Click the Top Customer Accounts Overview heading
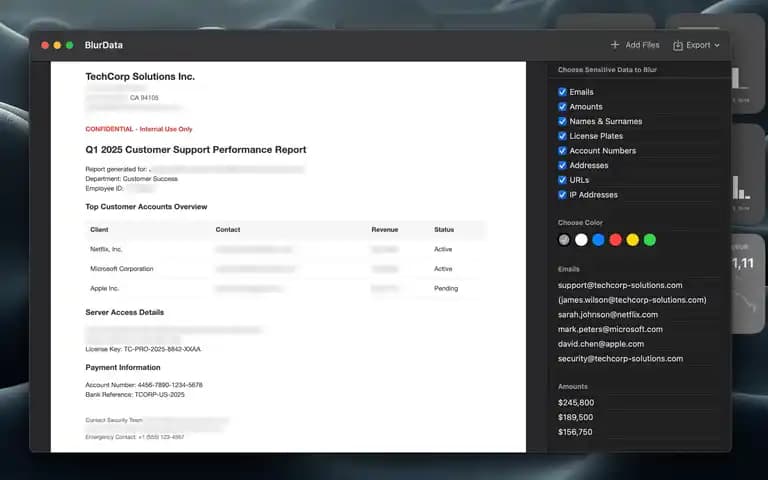The width and height of the screenshot is (768, 480). [x=146, y=207]
